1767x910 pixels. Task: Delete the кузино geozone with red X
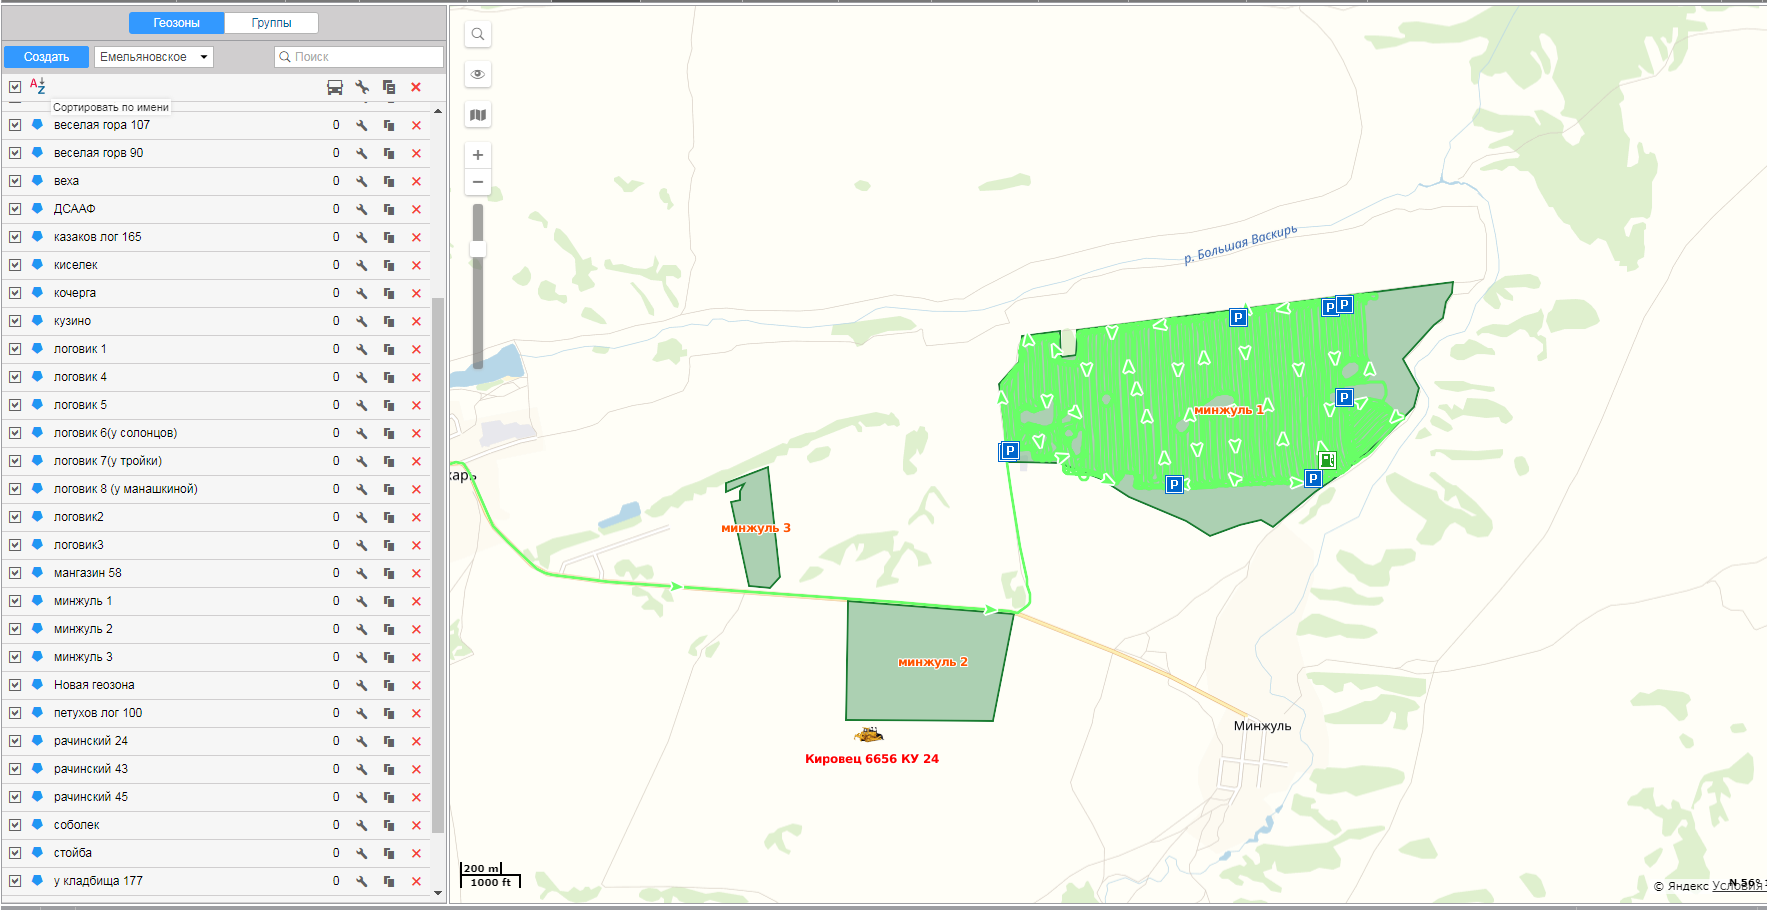coord(416,321)
